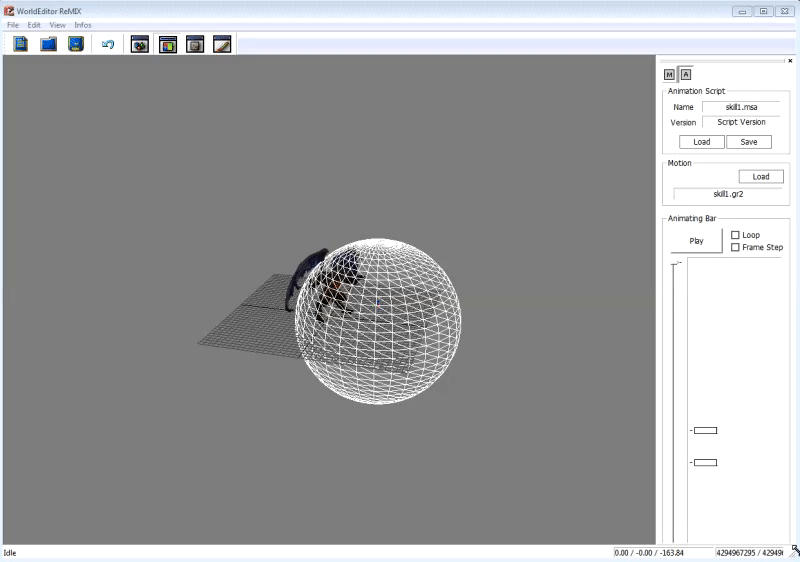Click Load in Animation Script group

(702, 142)
